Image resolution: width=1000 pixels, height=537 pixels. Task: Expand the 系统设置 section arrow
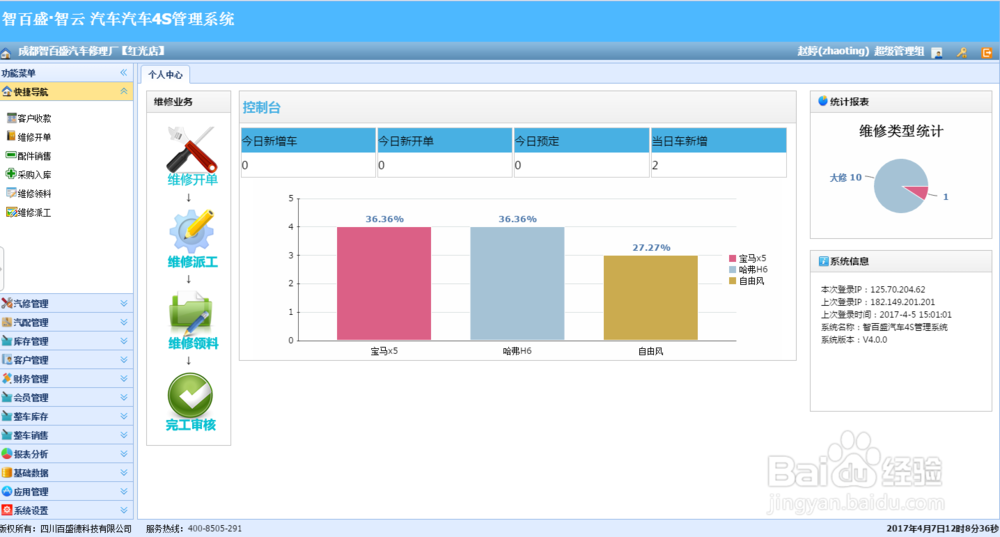(x=124, y=510)
